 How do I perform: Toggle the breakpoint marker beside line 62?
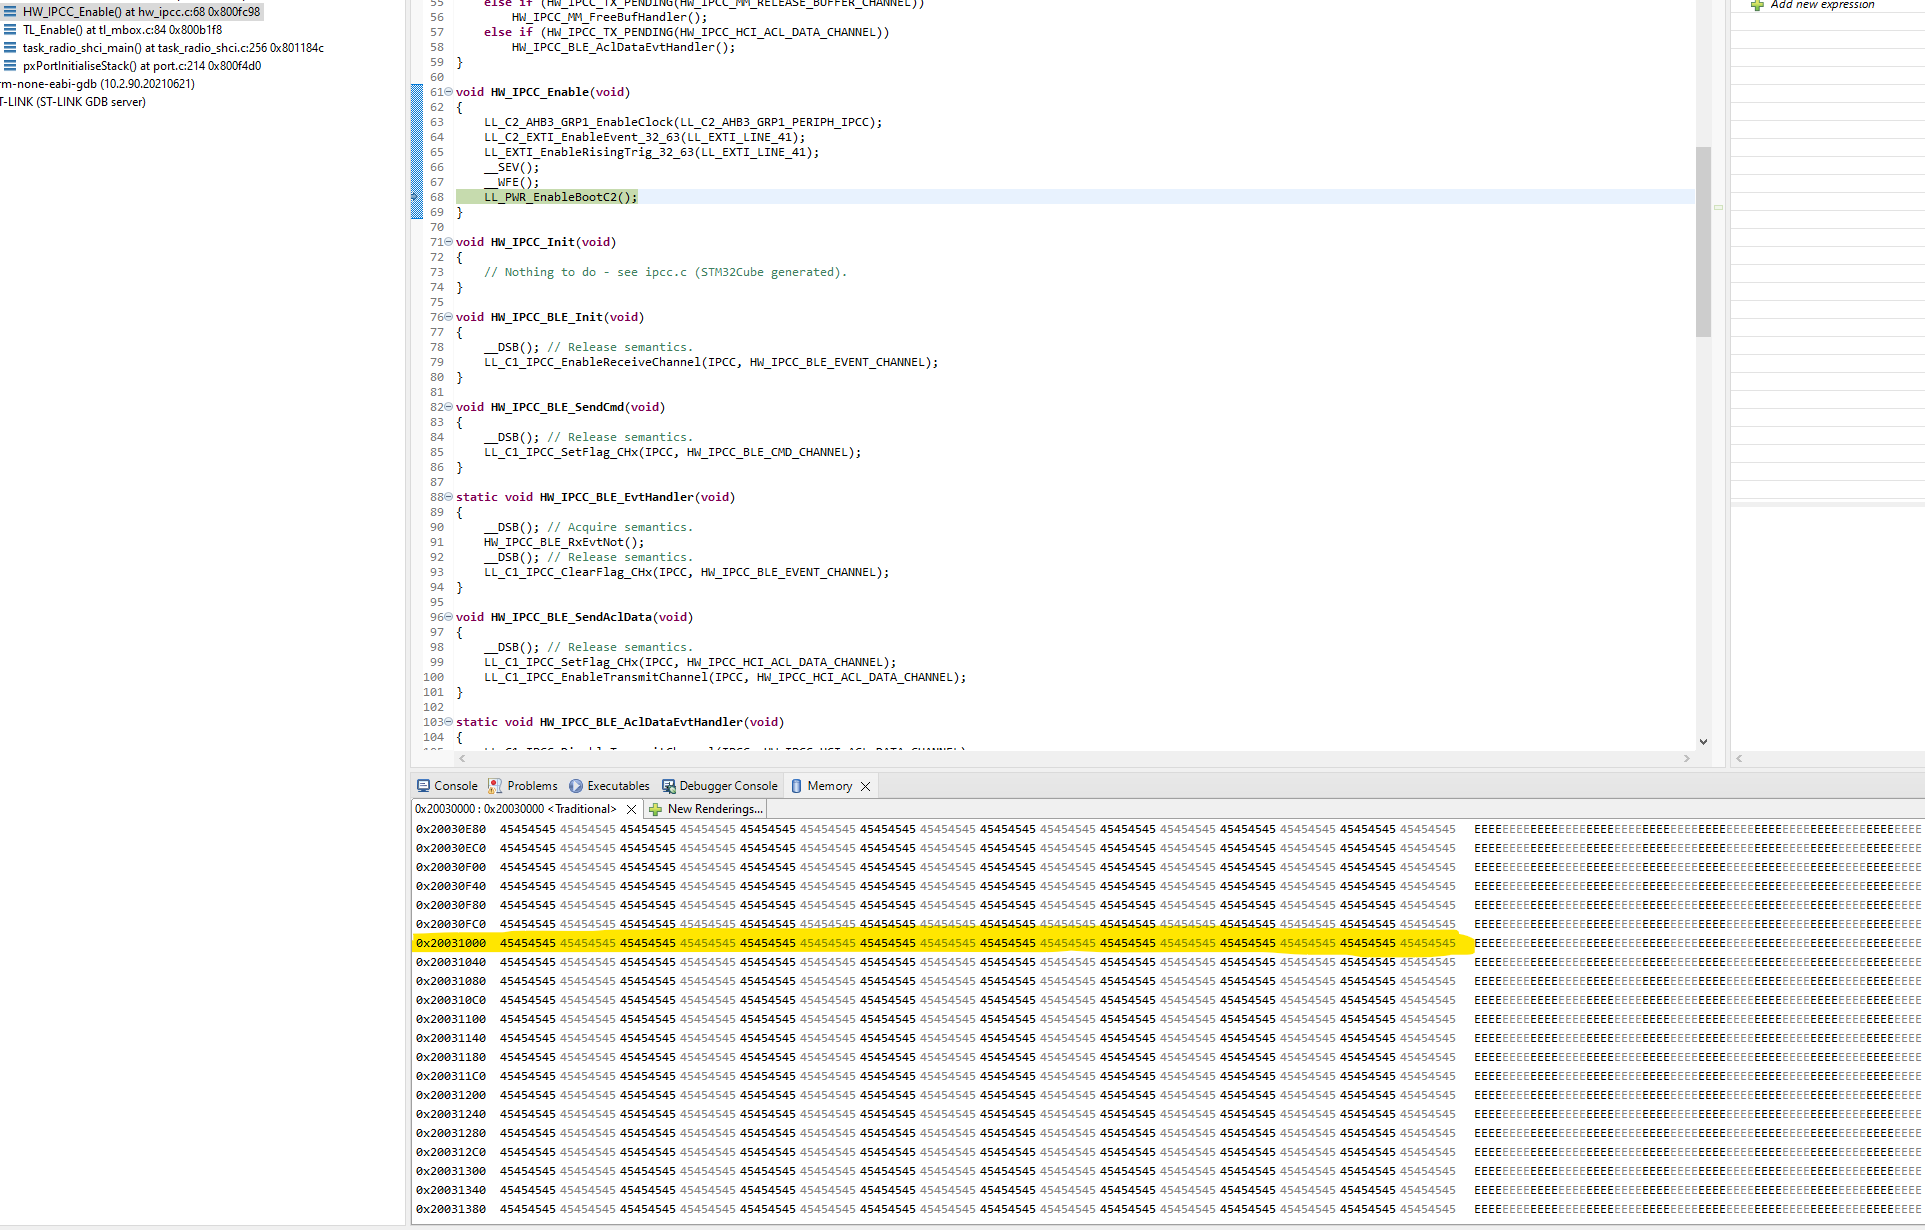click(419, 107)
